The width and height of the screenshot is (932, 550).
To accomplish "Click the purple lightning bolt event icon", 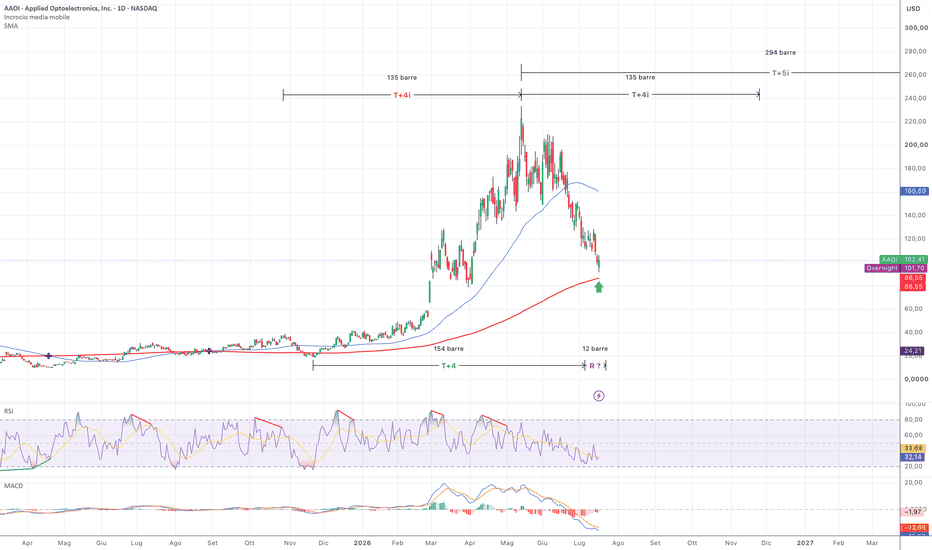I will coord(599,395).
